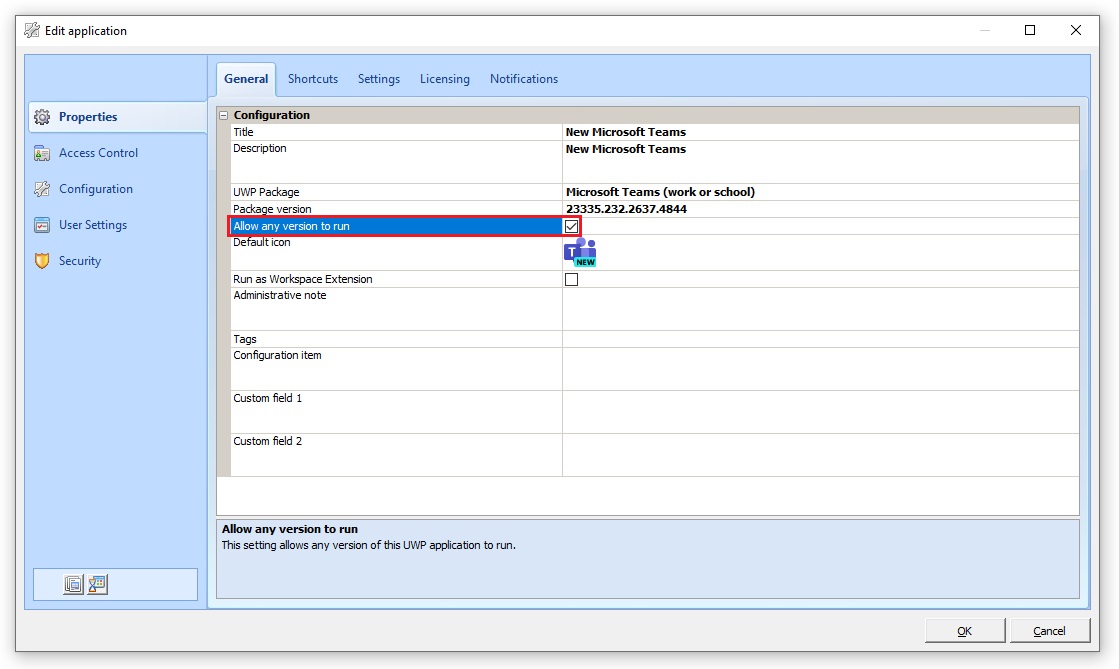
Task: Click the hourglass scheduling icon at bottom left
Action: click(x=96, y=584)
